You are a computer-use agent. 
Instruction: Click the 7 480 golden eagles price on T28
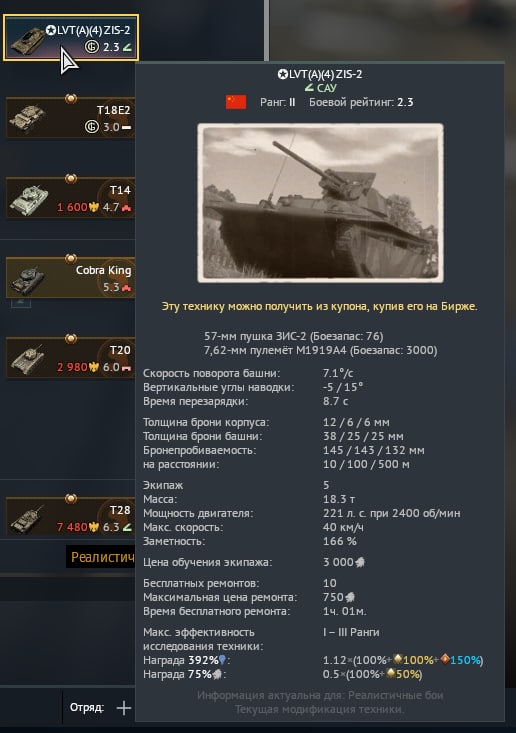(78, 527)
